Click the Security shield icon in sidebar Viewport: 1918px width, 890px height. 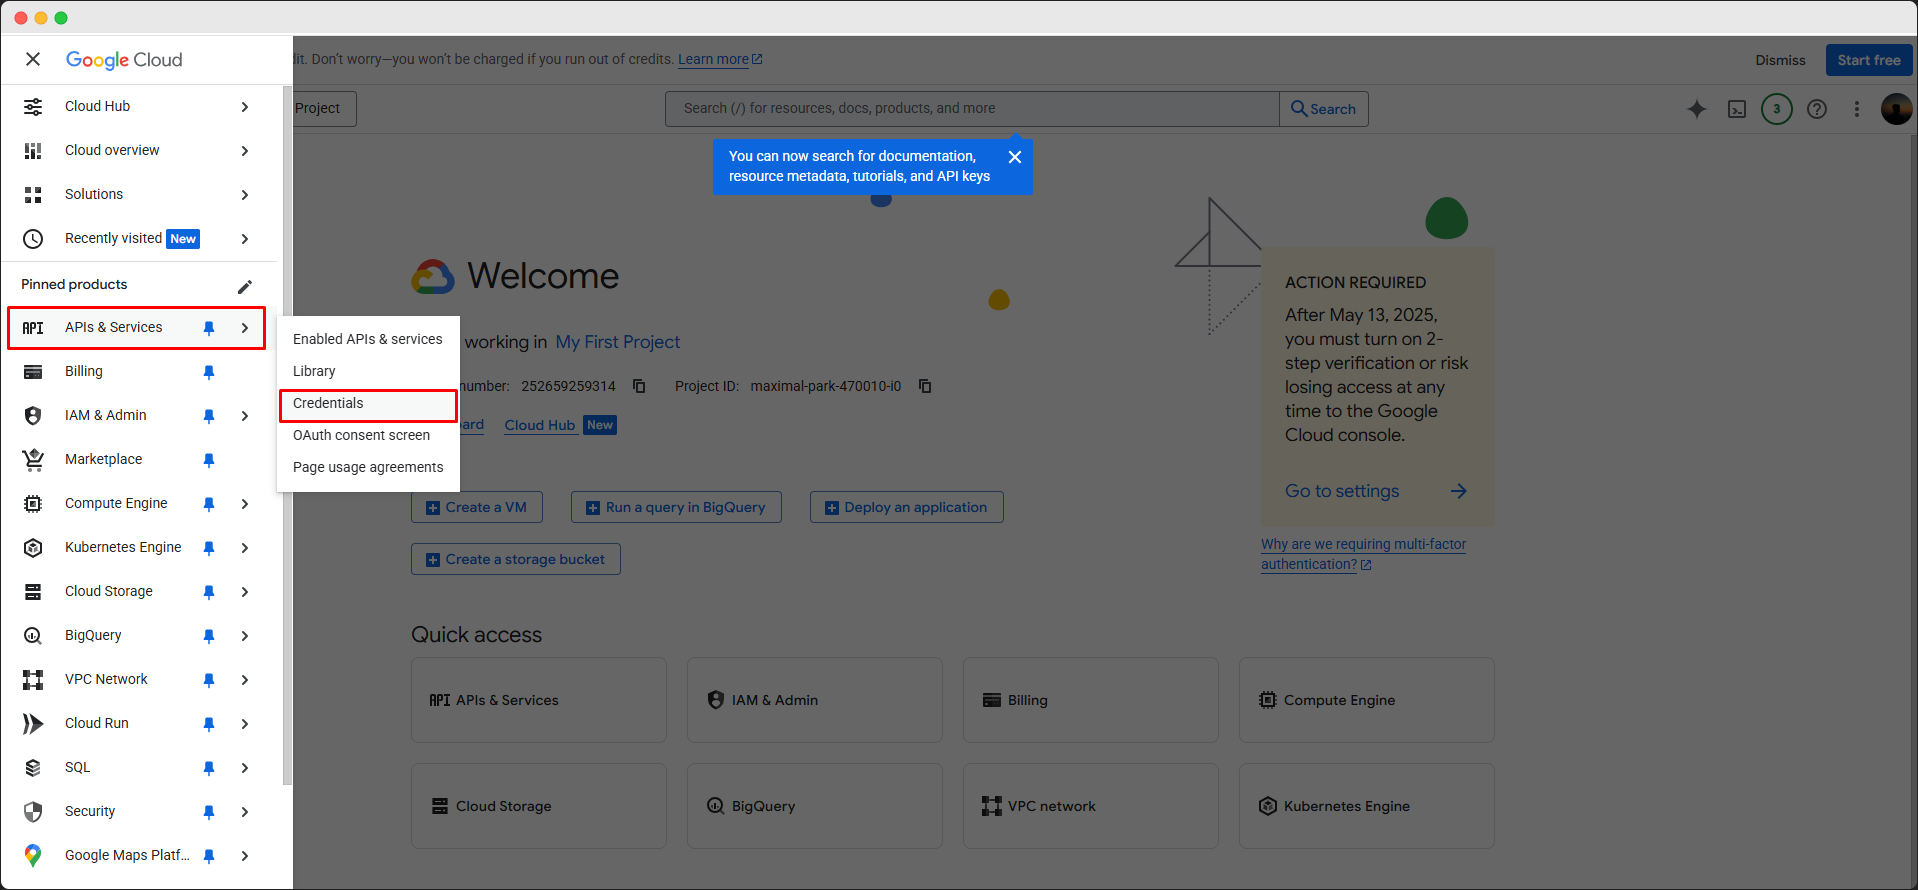[x=33, y=812]
